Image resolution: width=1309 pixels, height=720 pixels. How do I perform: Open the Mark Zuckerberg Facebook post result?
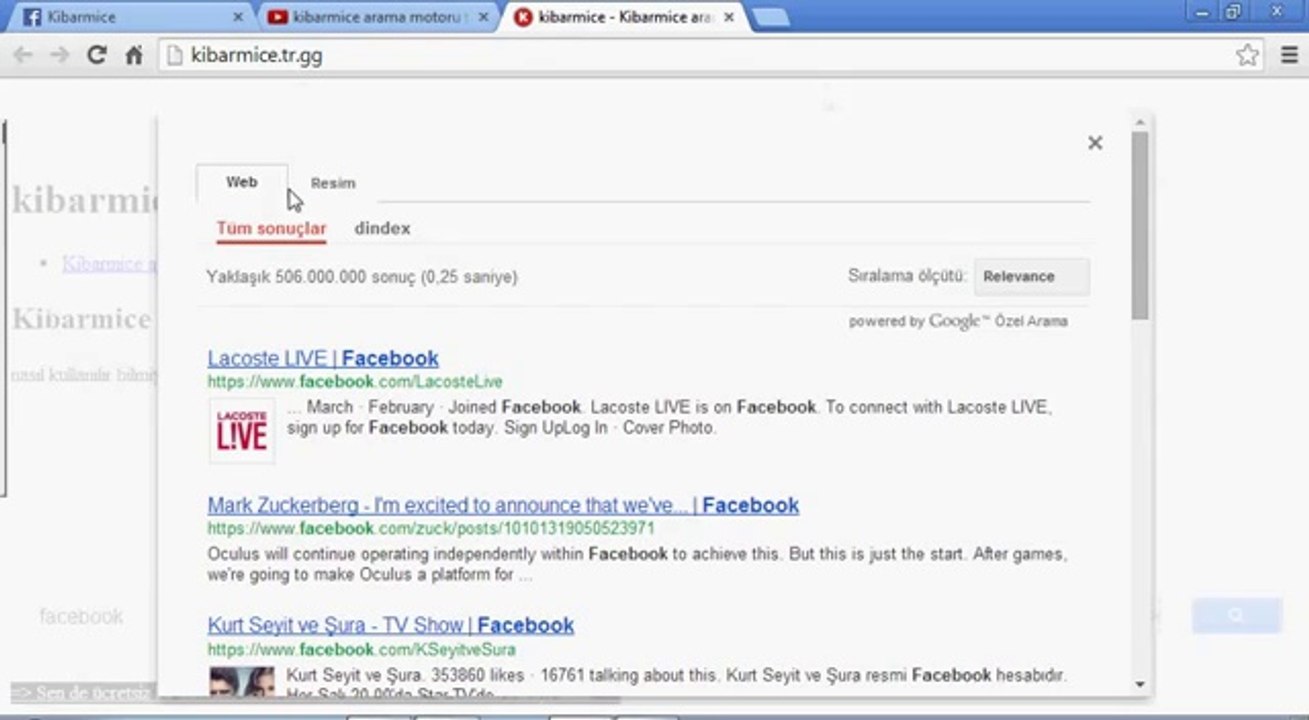(503, 505)
